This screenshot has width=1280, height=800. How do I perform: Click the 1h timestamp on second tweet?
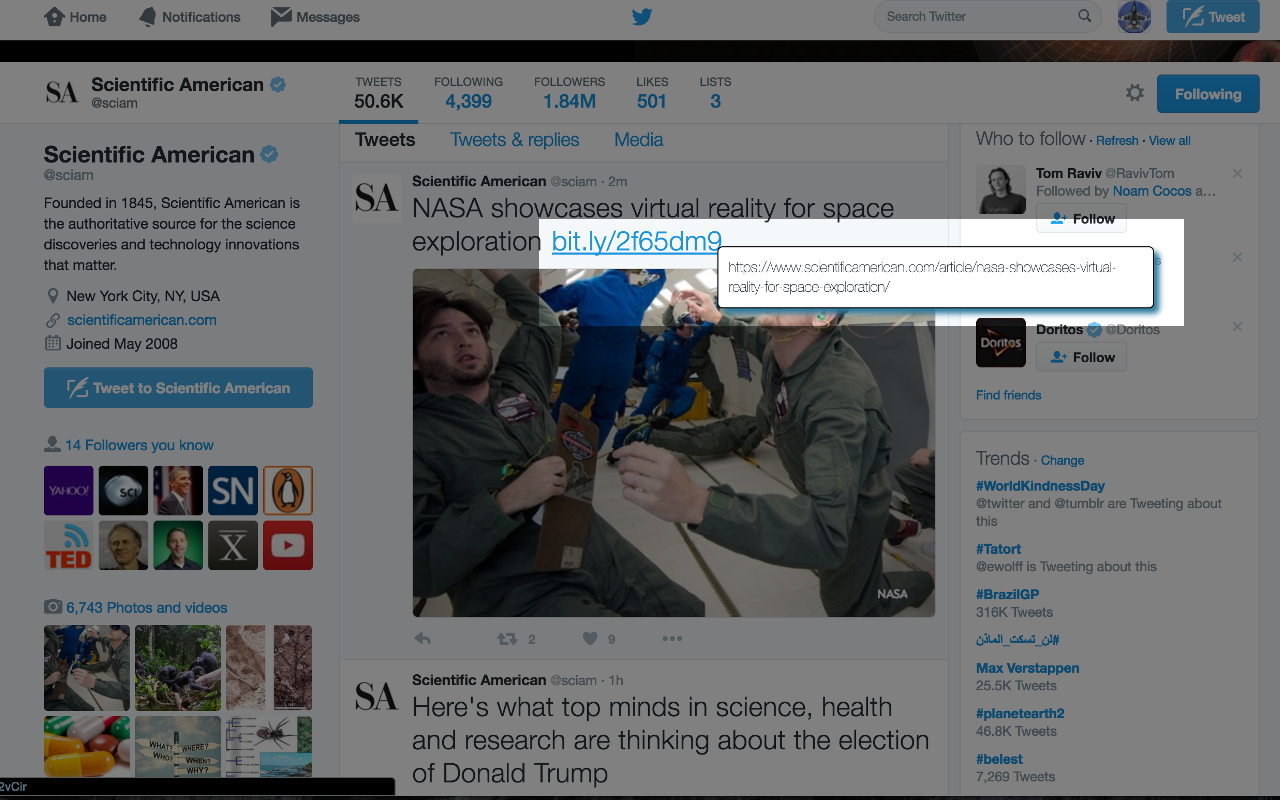[x=615, y=680]
